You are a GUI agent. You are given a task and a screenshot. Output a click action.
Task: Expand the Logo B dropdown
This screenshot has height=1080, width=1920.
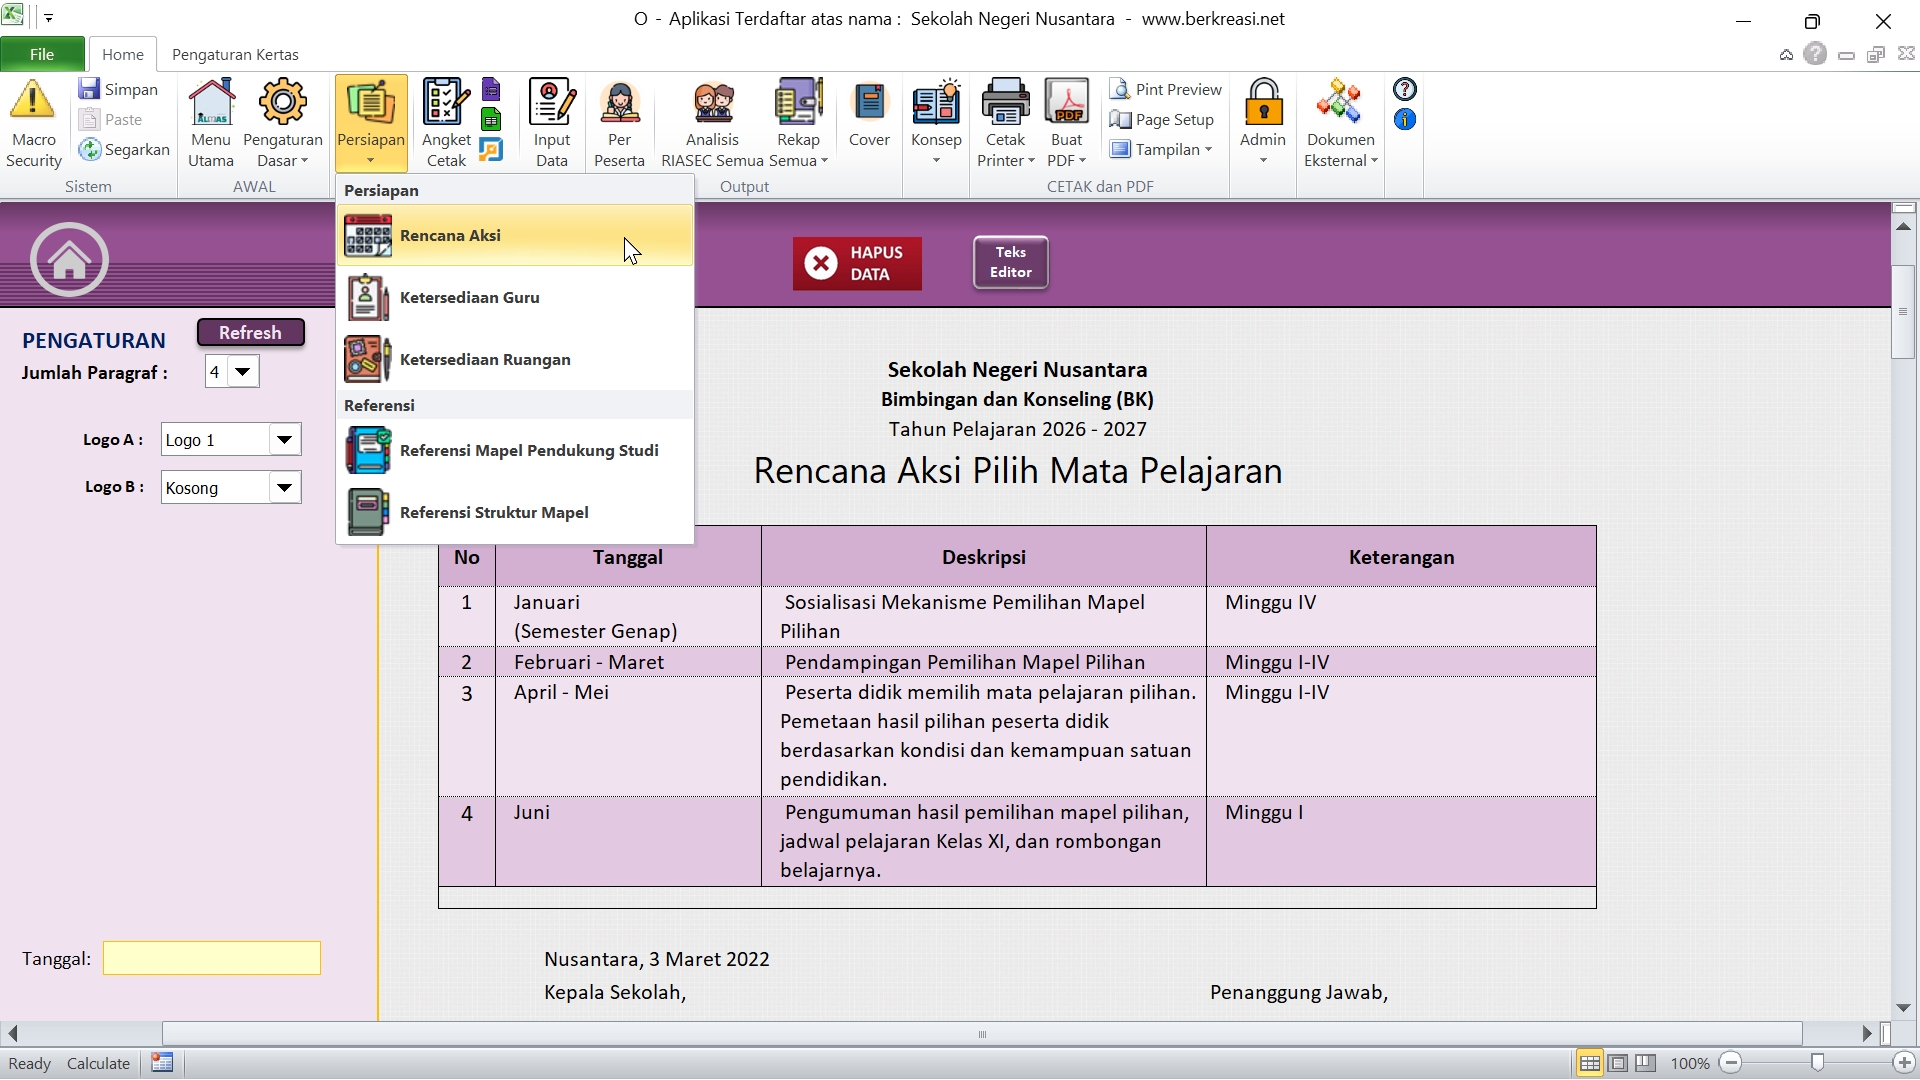(x=284, y=488)
